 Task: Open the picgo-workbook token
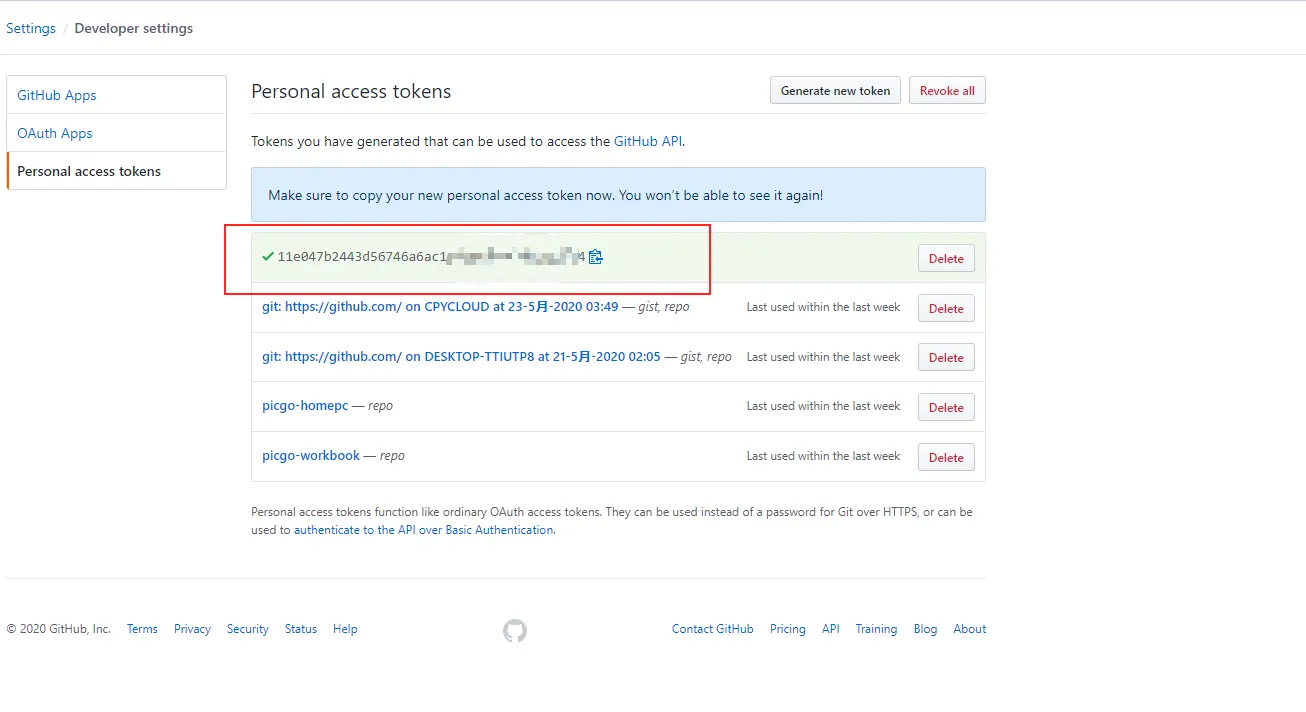point(311,455)
